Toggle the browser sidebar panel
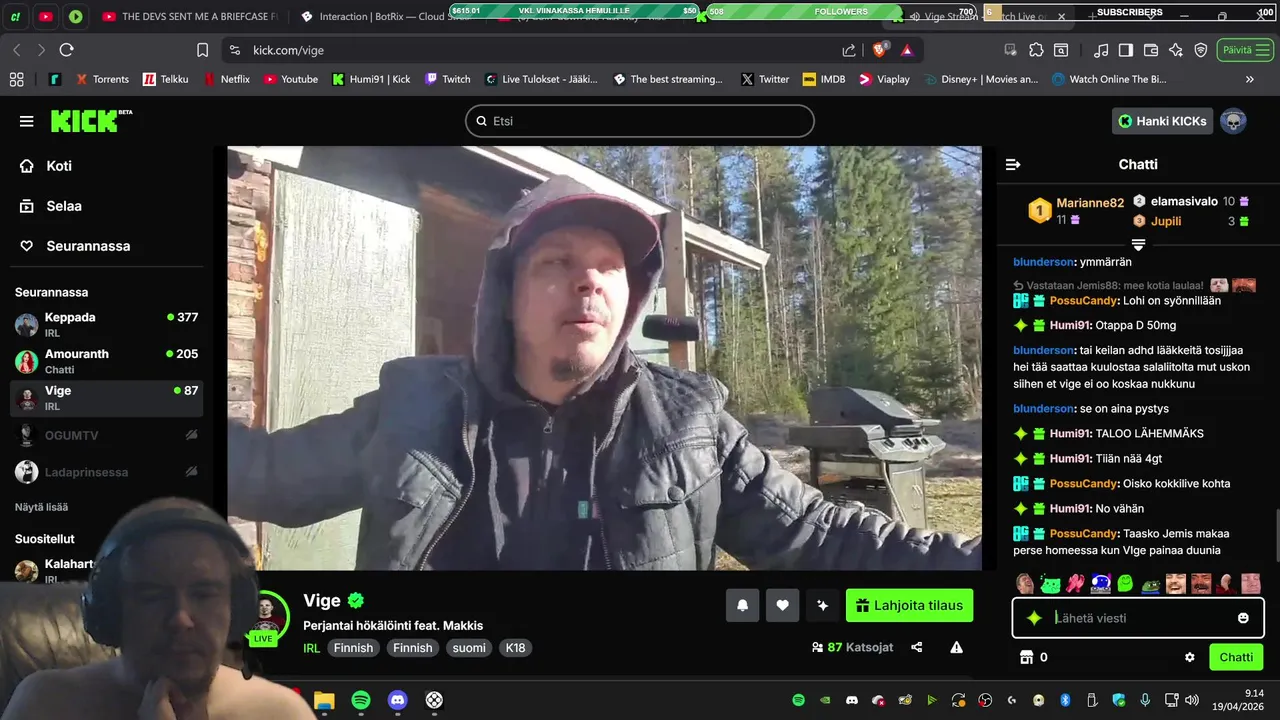 [x=1125, y=50]
